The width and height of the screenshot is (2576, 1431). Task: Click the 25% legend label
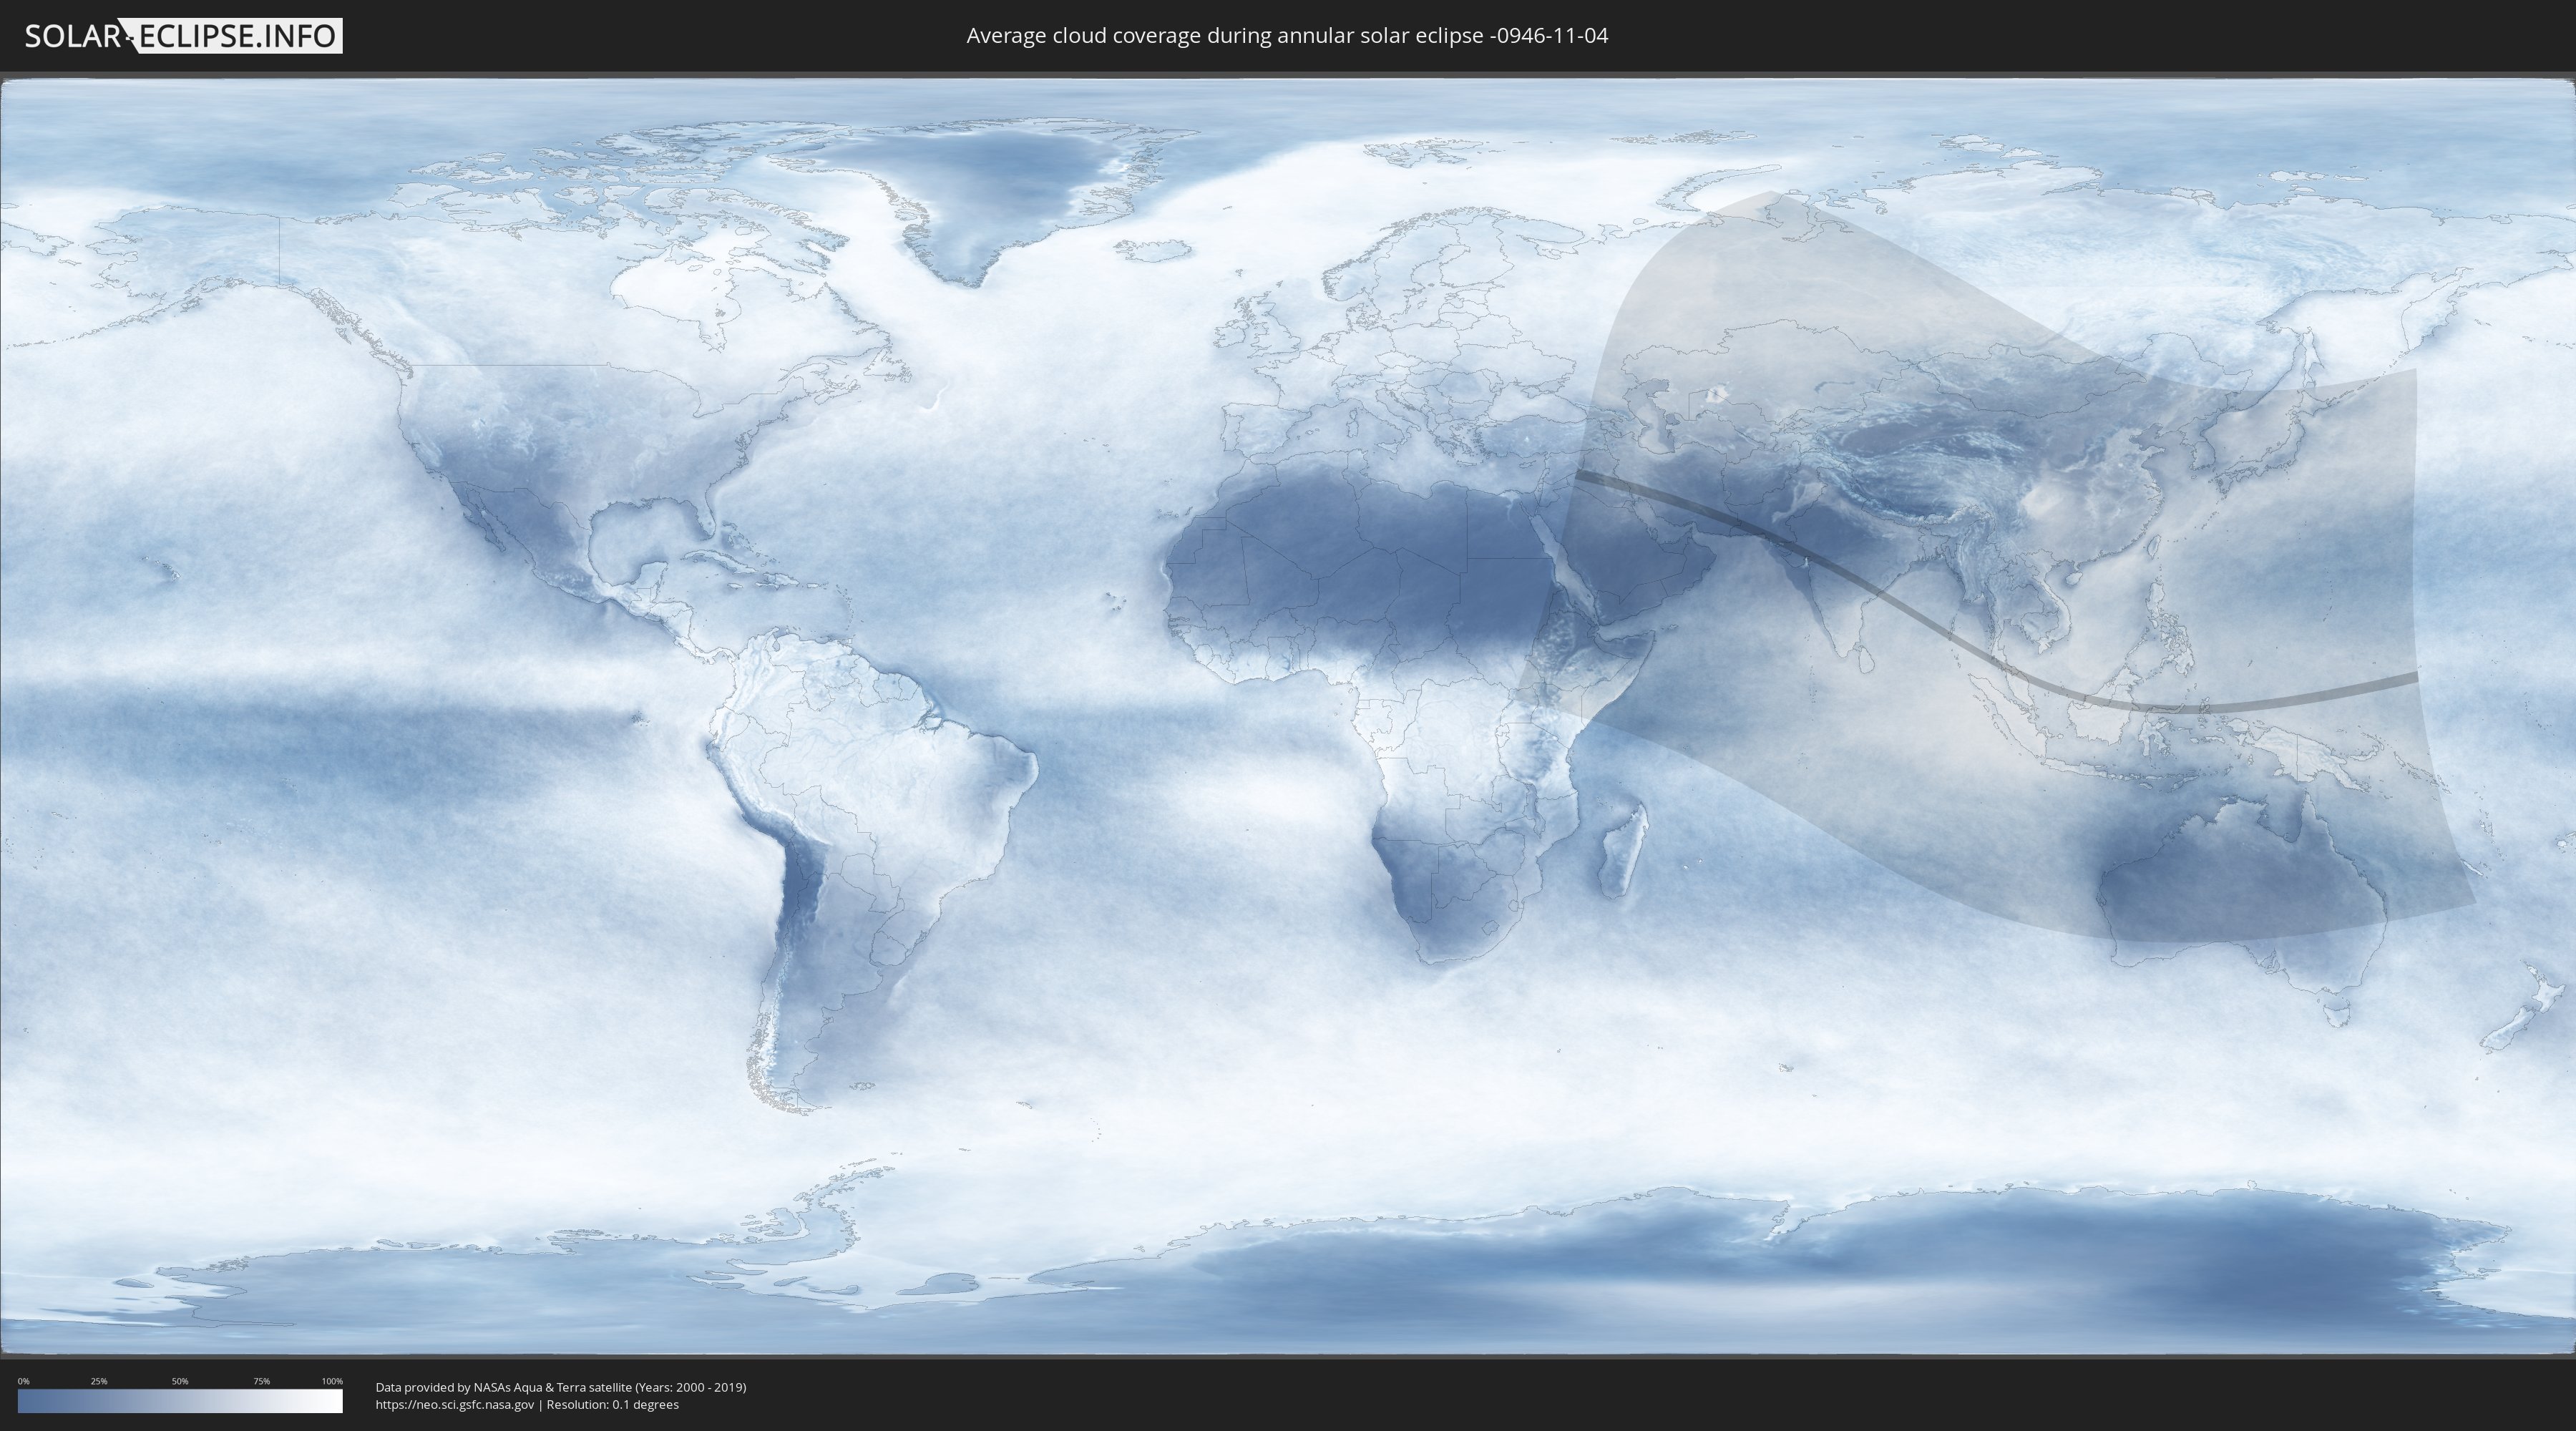click(99, 1381)
